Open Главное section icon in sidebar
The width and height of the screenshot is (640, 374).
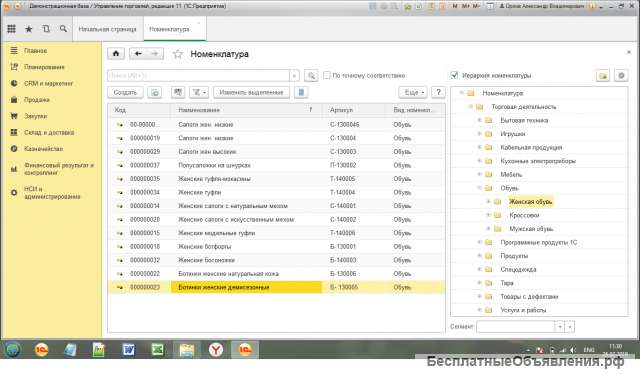pos(14,51)
